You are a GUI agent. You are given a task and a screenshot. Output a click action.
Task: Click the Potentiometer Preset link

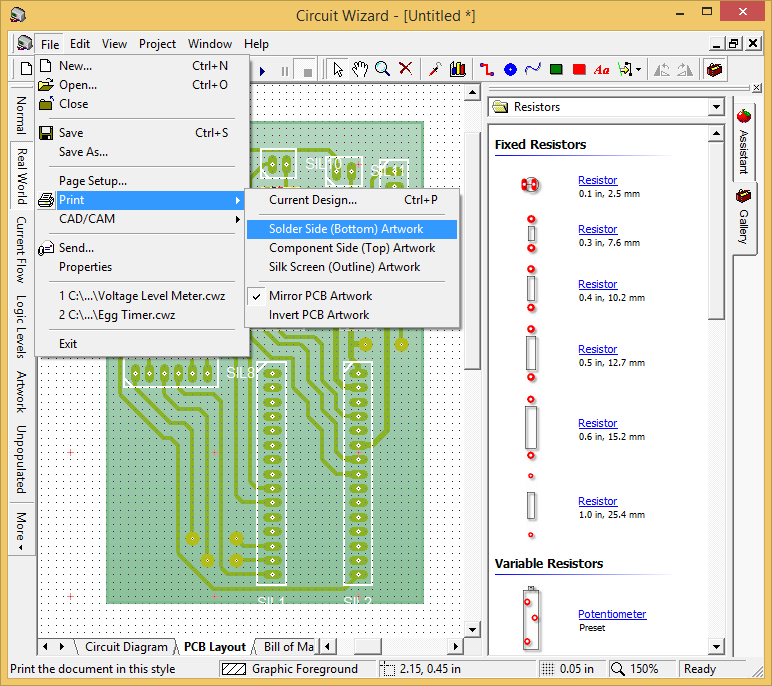tap(612, 614)
